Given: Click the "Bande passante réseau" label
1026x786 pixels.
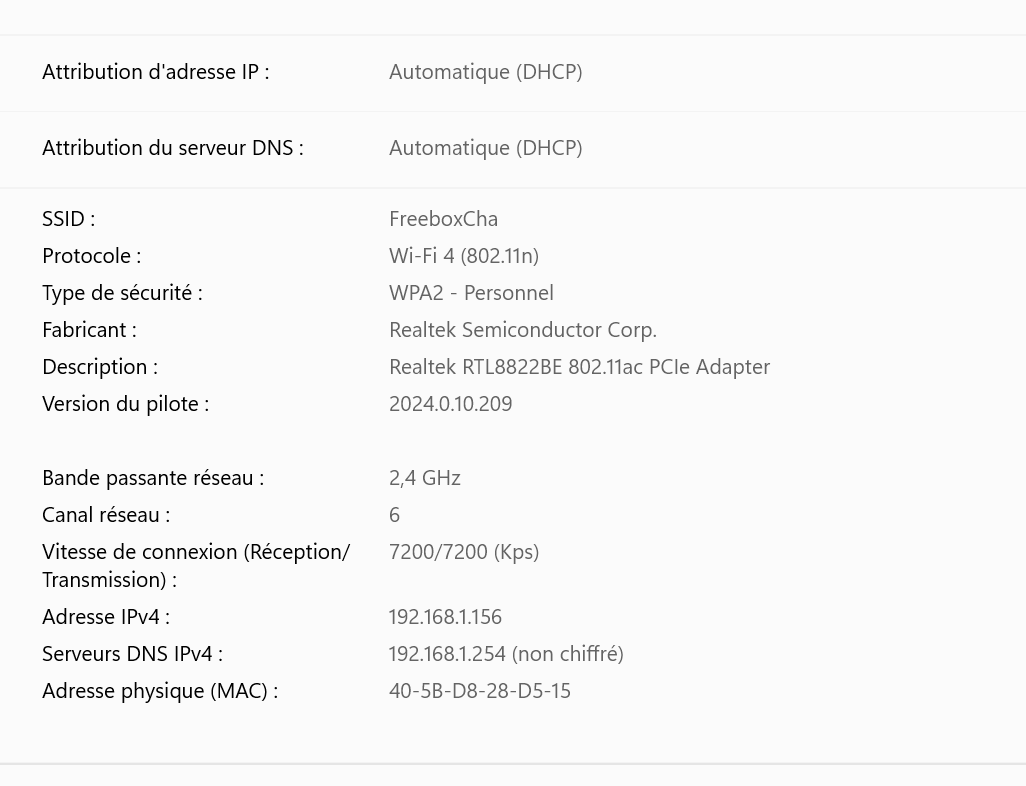Looking at the screenshot, I should click(x=152, y=478).
